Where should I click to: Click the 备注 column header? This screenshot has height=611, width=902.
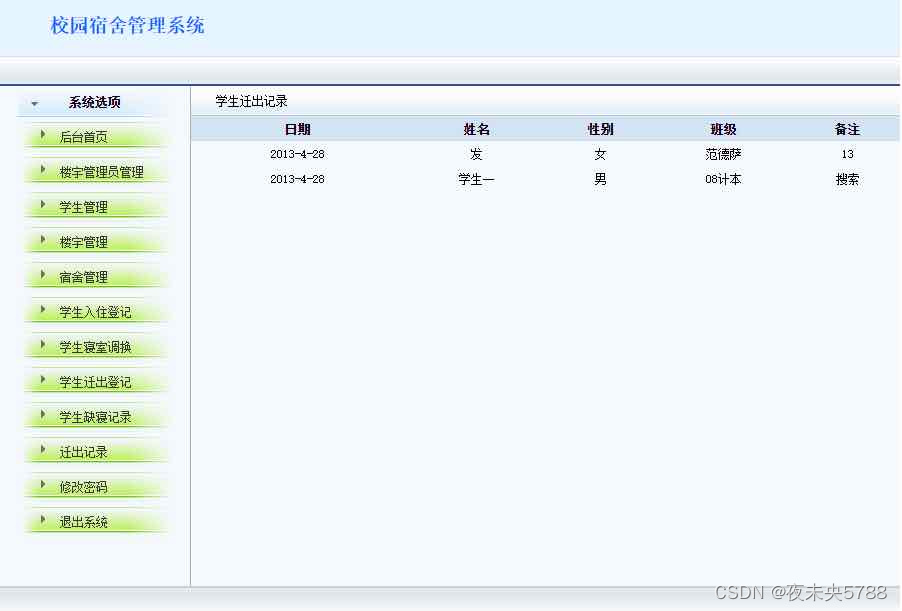pyautogui.click(x=847, y=129)
